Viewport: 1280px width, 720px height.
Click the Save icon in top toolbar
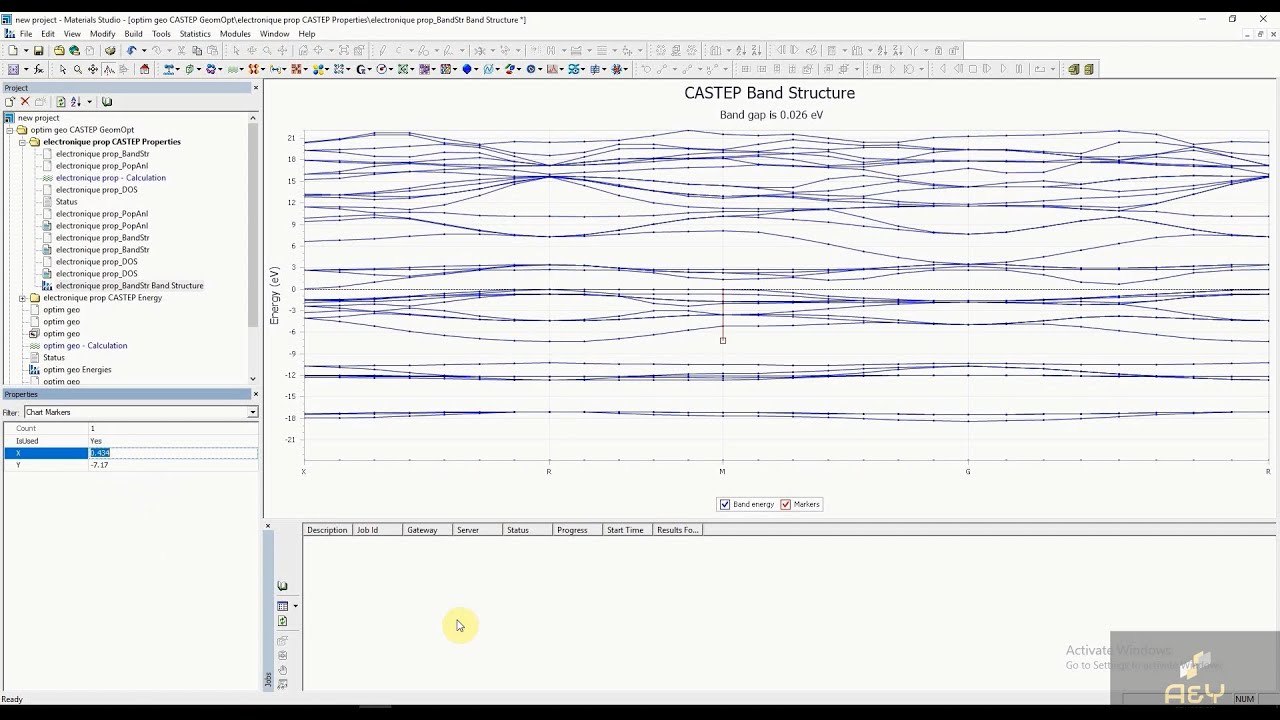point(39,50)
